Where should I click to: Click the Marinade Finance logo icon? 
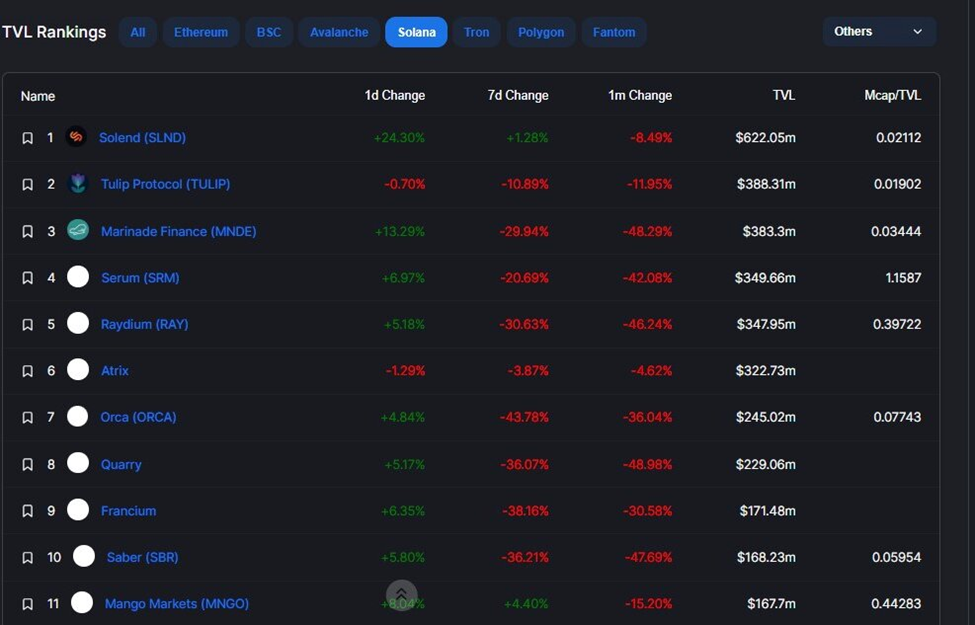point(78,230)
